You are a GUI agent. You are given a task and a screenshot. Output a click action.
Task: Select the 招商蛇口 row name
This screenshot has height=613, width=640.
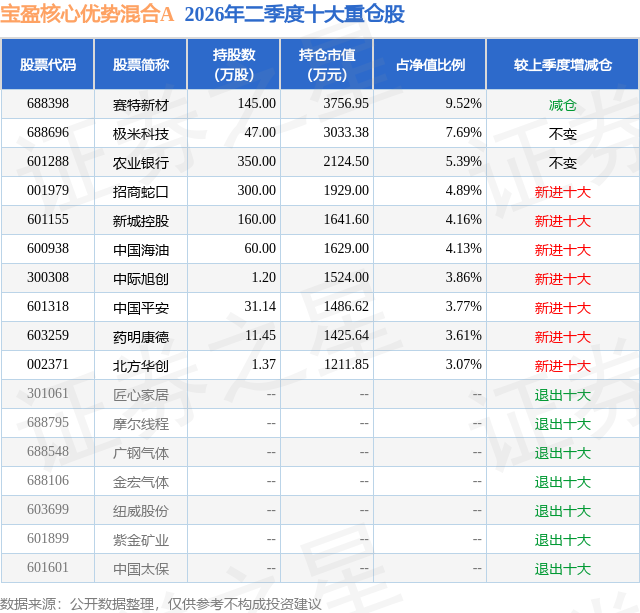tap(141, 191)
